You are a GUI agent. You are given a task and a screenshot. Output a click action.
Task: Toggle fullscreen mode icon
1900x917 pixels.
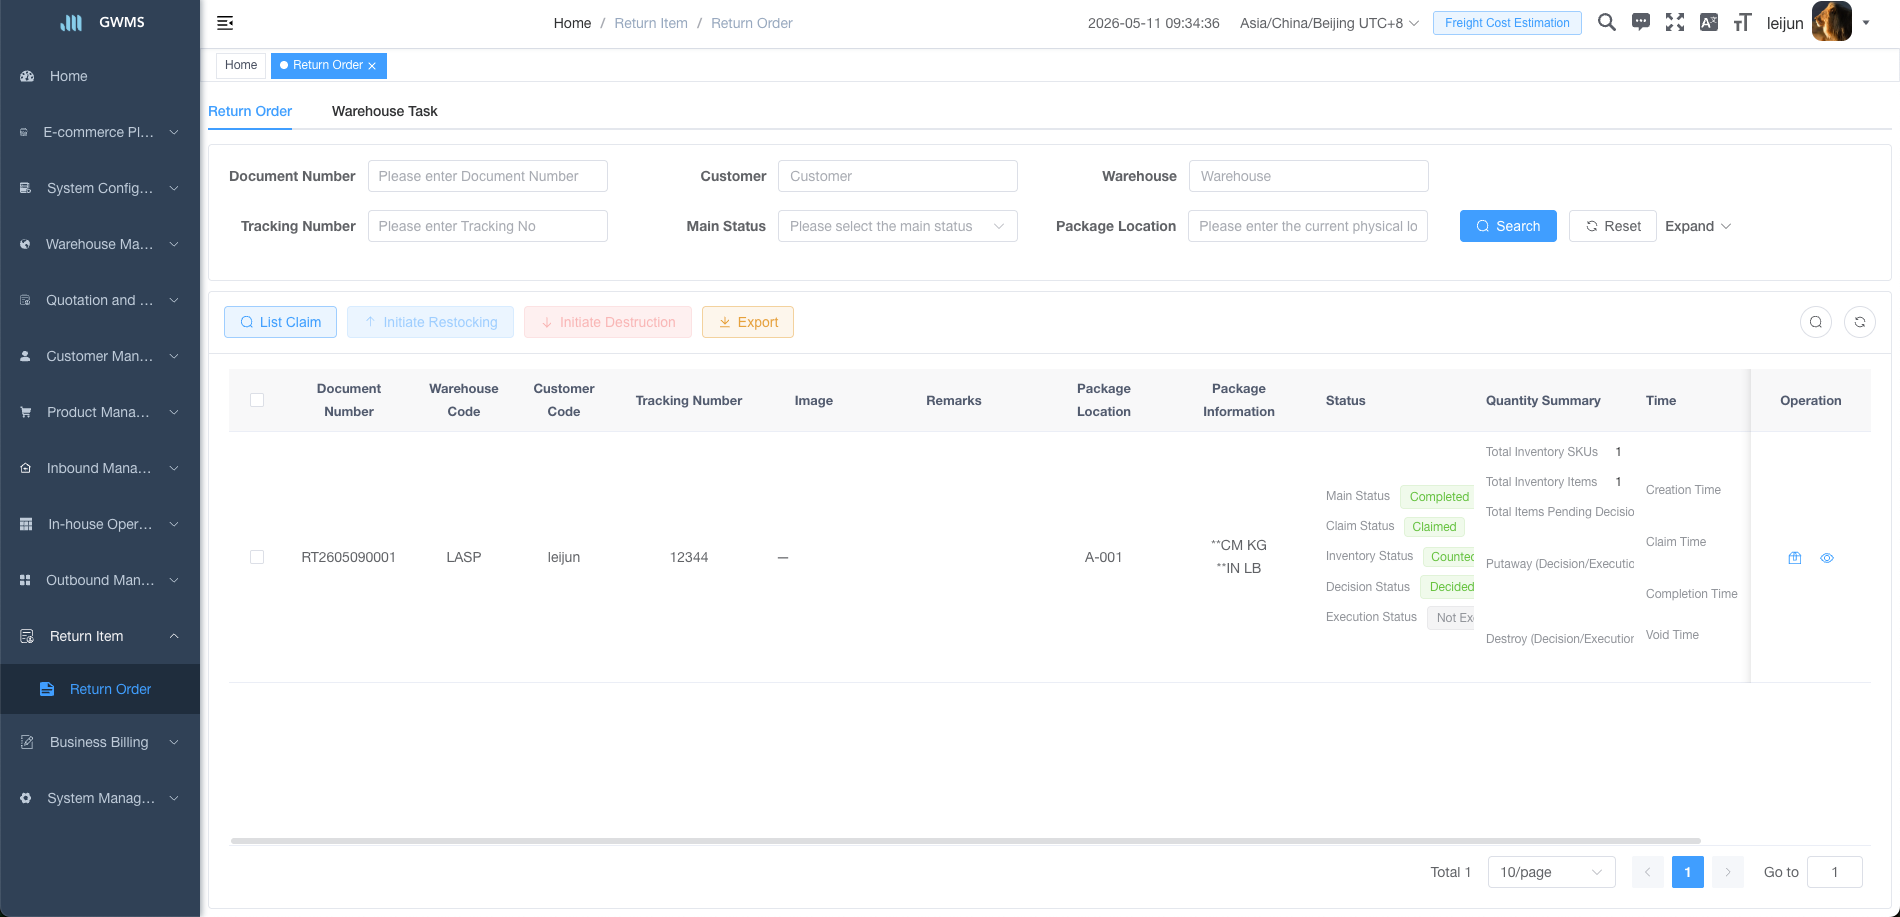(1675, 22)
